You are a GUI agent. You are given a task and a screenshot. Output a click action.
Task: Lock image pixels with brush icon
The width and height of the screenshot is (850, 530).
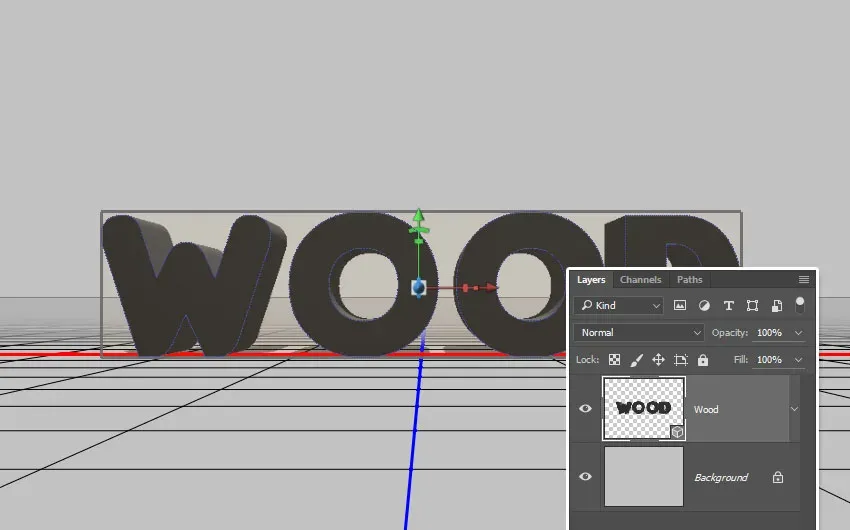tap(636, 360)
